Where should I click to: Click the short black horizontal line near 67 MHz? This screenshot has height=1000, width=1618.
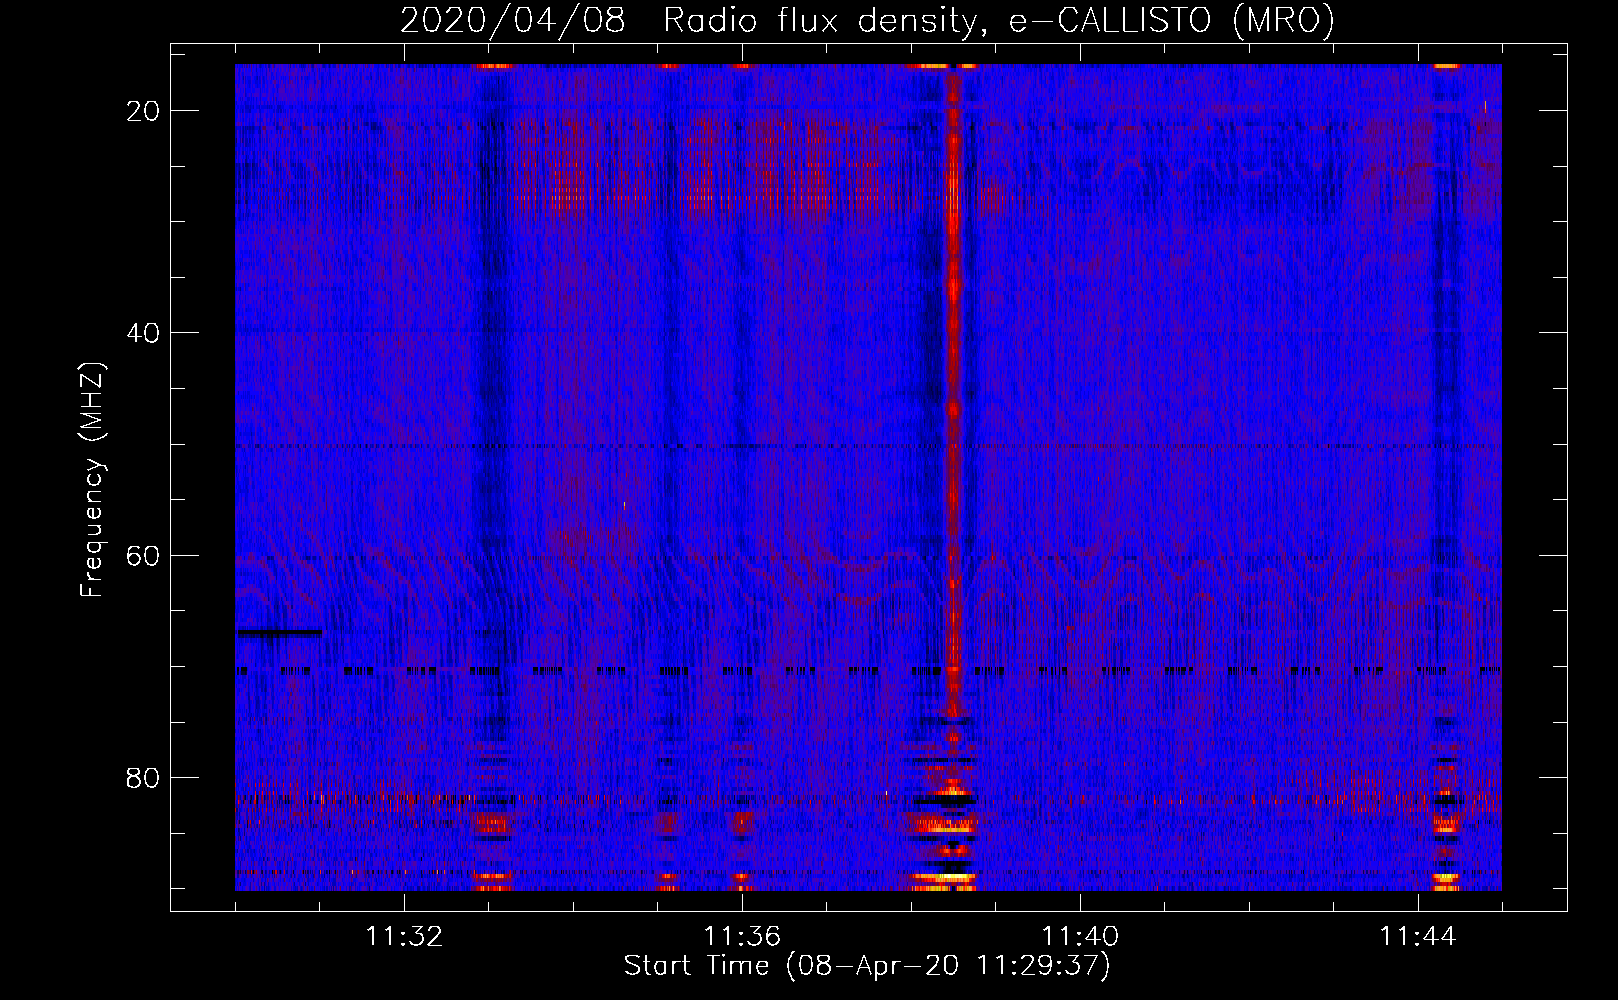(x=279, y=632)
